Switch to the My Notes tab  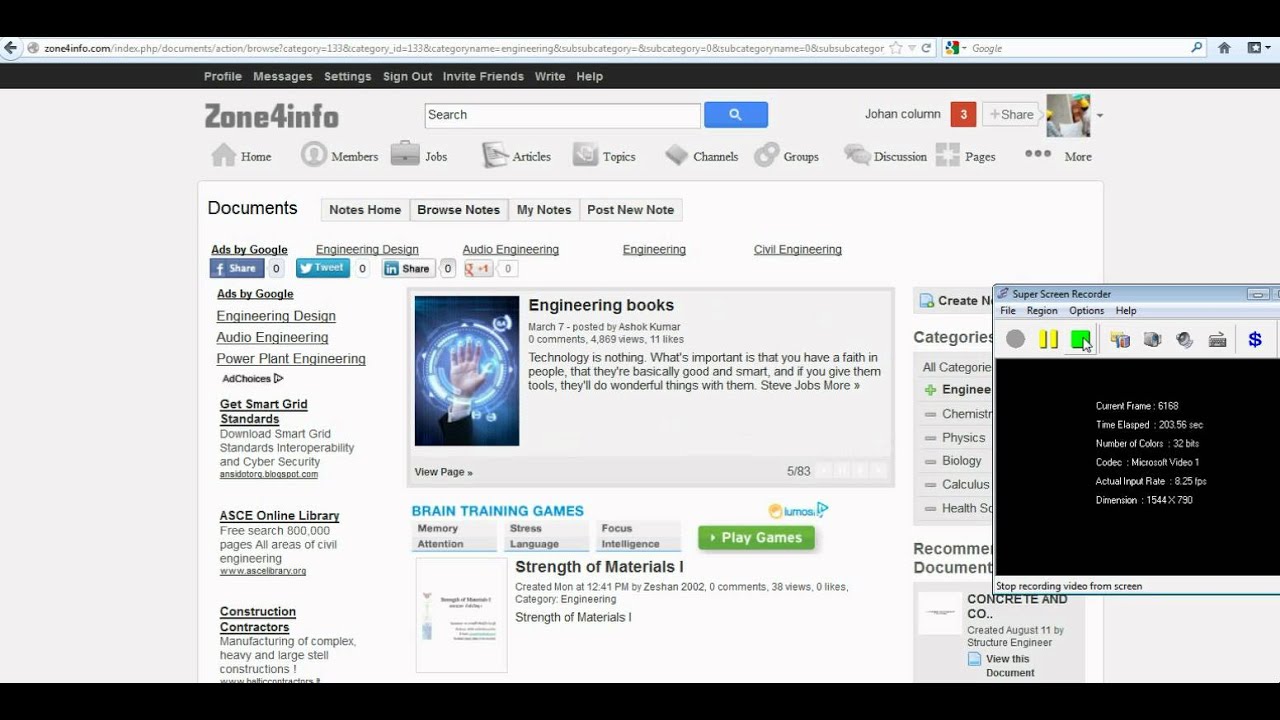click(544, 210)
